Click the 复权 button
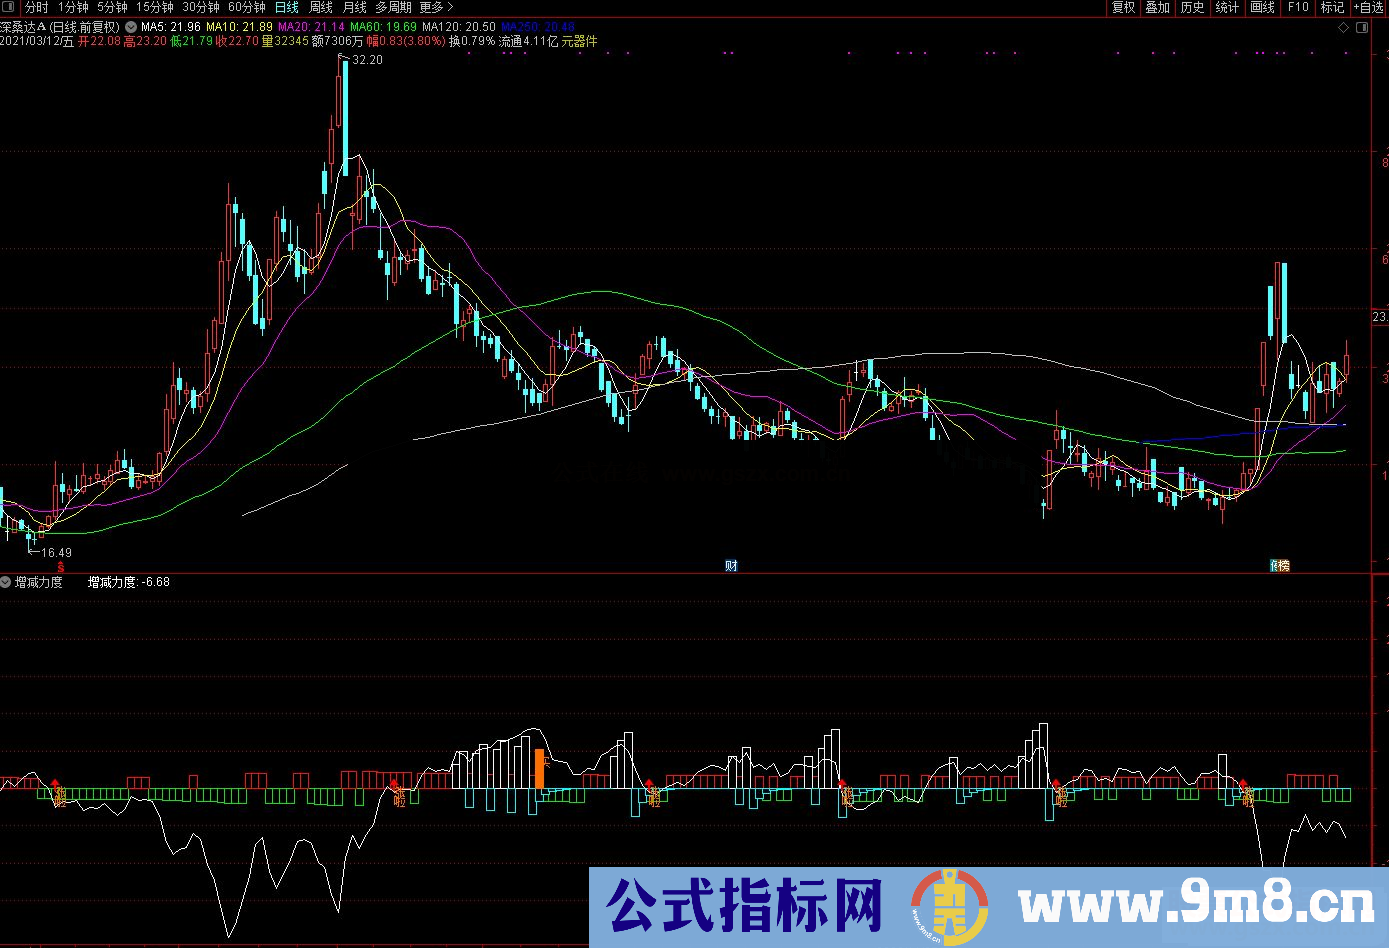This screenshot has width=1389, height=948. click(x=1124, y=7)
